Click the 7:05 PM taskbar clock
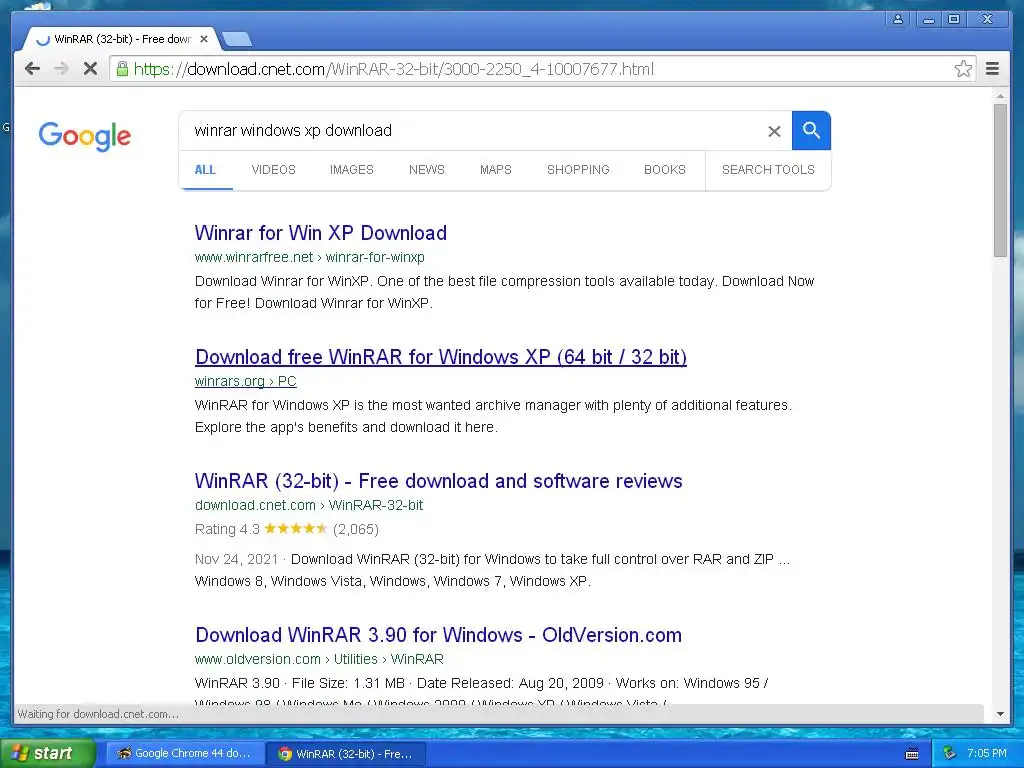The width and height of the screenshot is (1024, 768). [987, 754]
